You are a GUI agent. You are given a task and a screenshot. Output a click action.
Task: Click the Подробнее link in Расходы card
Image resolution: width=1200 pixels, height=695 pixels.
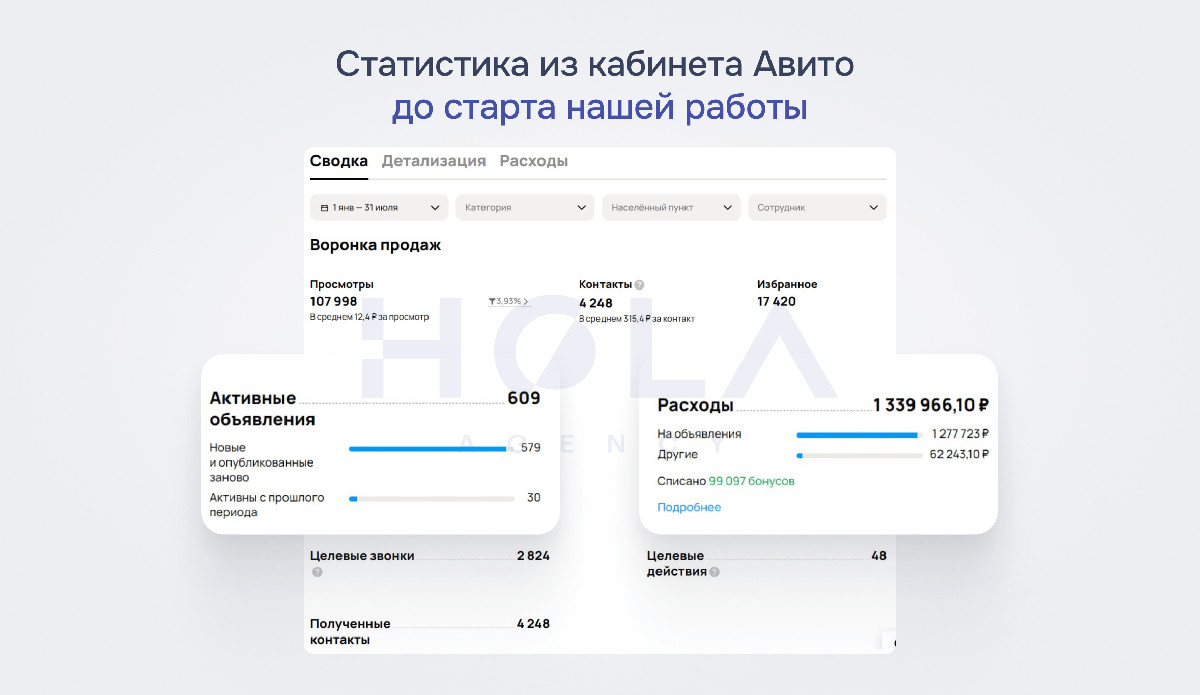tap(689, 507)
